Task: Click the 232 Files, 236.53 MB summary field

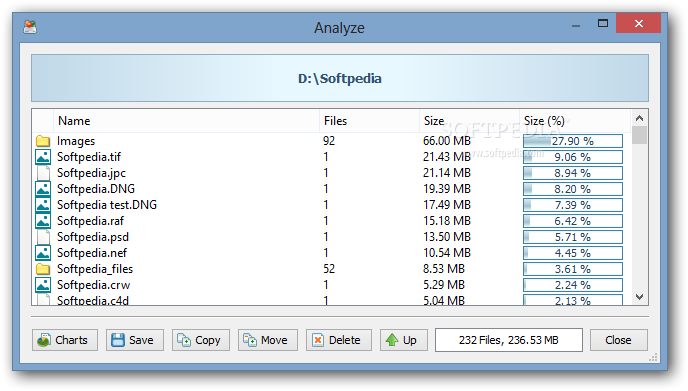Action: (x=509, y=340)
